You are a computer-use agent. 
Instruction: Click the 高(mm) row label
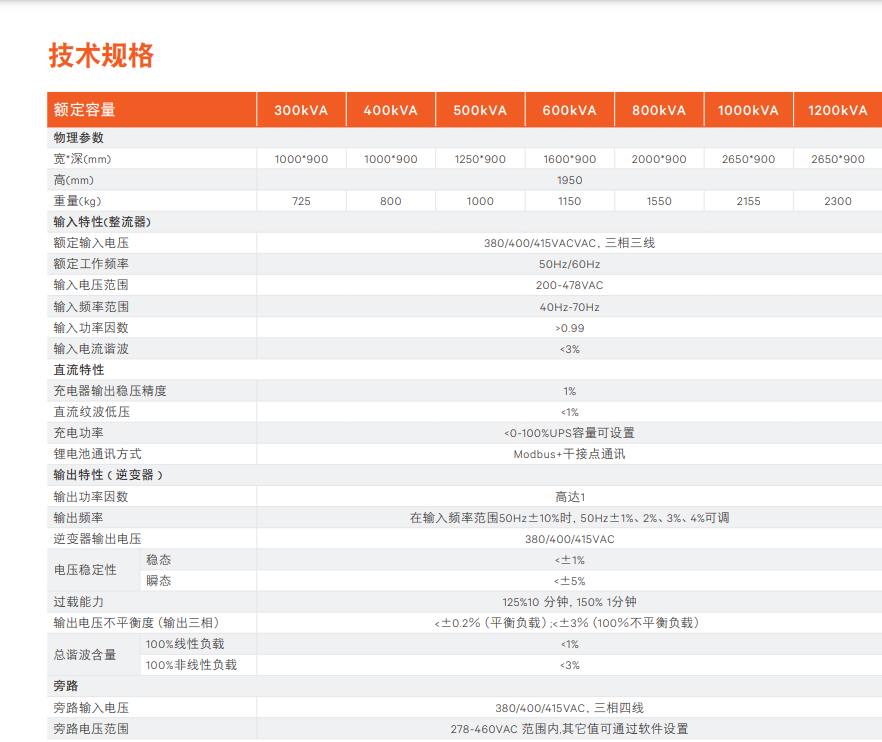[74, 180]
